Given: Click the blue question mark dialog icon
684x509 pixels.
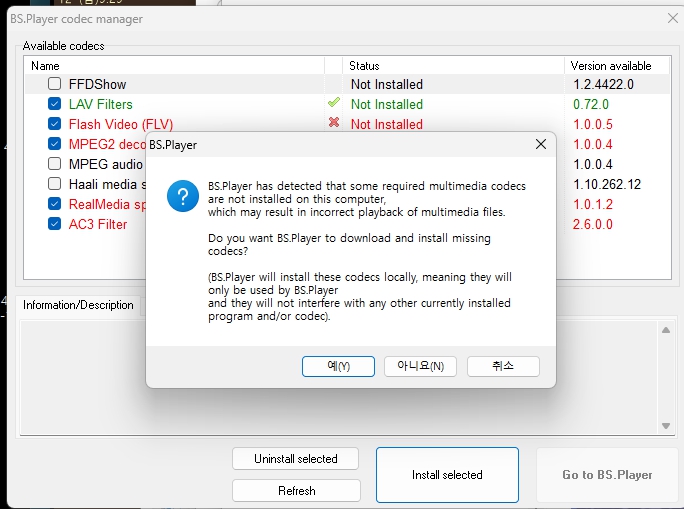Looking at the screenshot, I should pyautogui.click(x=183, y=196).
